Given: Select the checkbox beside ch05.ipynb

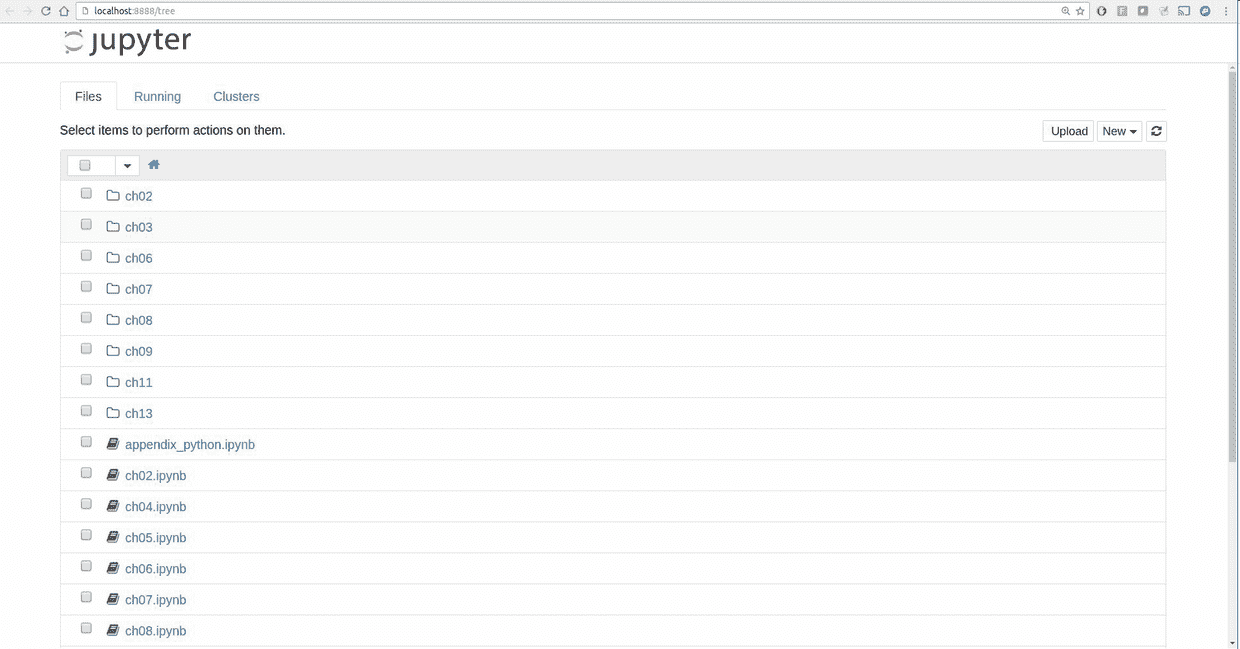Looking at the screenshot, I should coord(85,534).
